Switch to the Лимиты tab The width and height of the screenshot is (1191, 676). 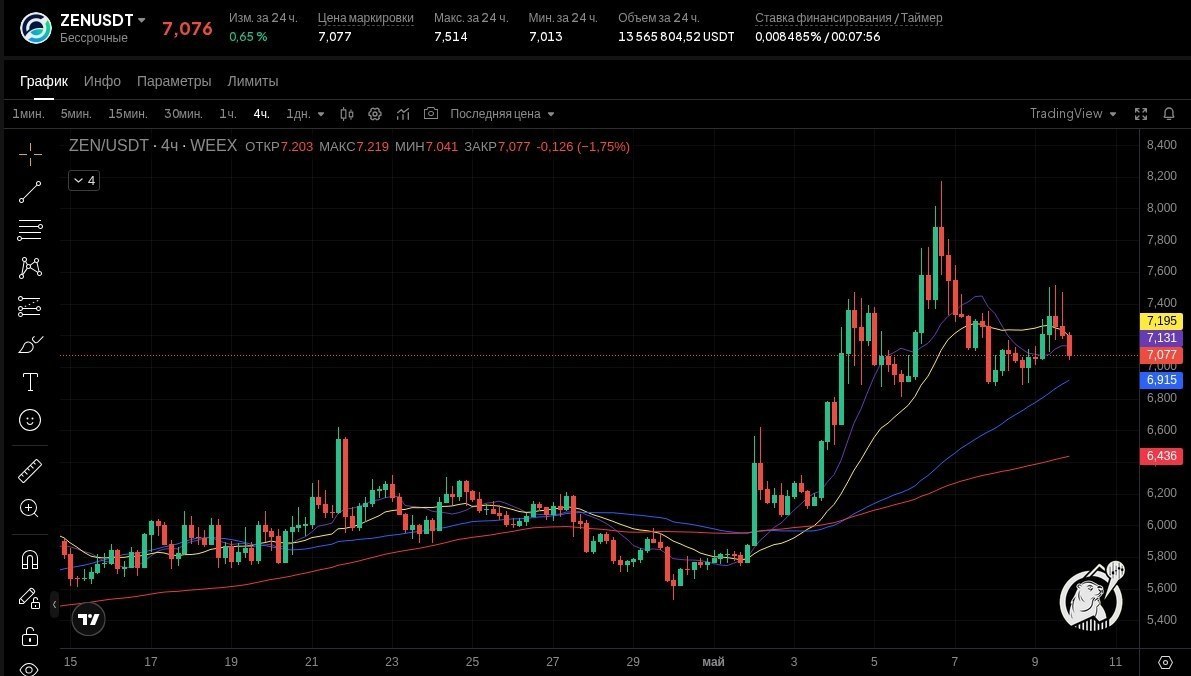(253, 81)
